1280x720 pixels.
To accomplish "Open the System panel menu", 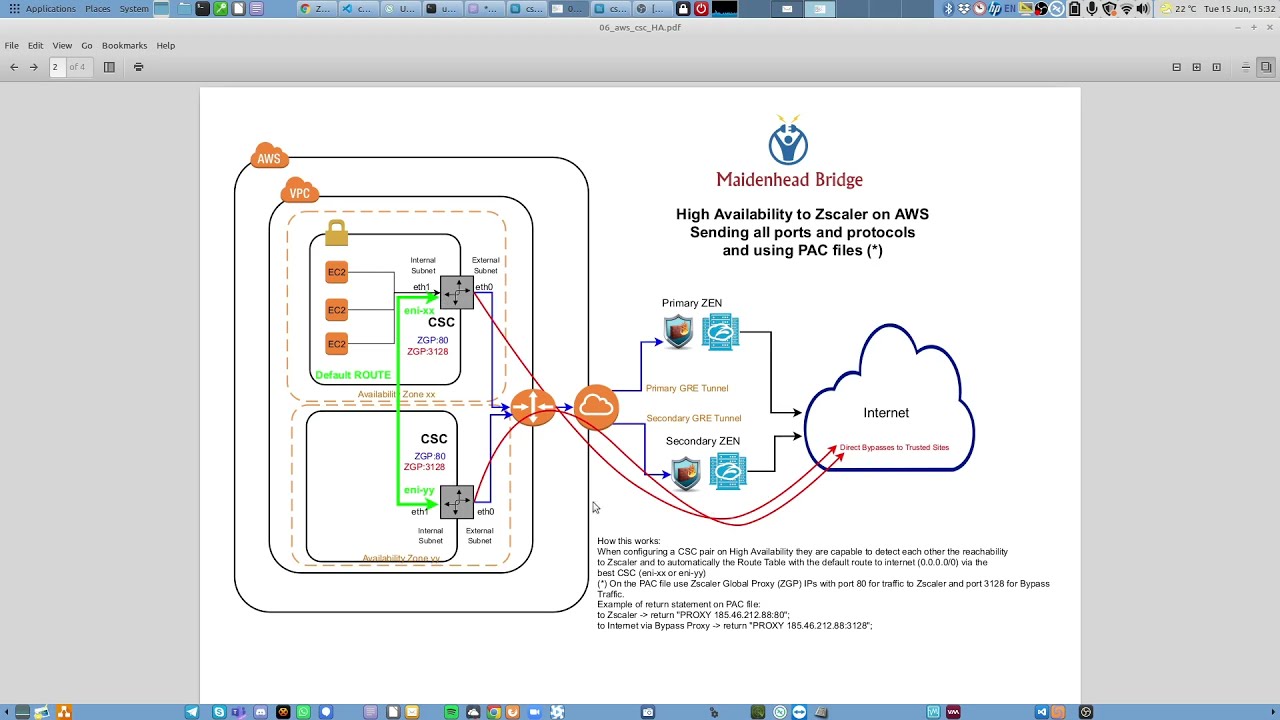I will (x=134, y=9).
